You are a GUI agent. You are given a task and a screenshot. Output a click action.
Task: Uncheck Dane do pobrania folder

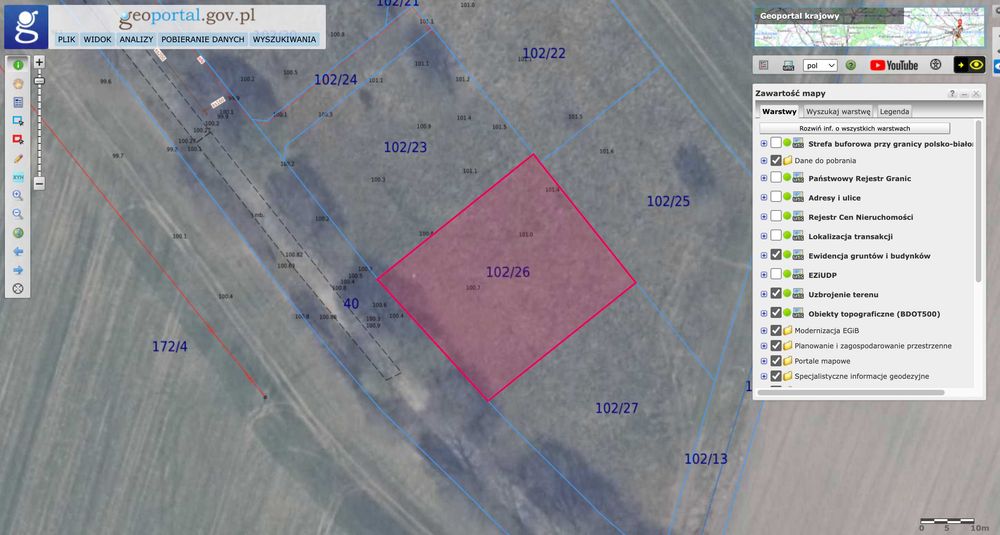point(776,161)
